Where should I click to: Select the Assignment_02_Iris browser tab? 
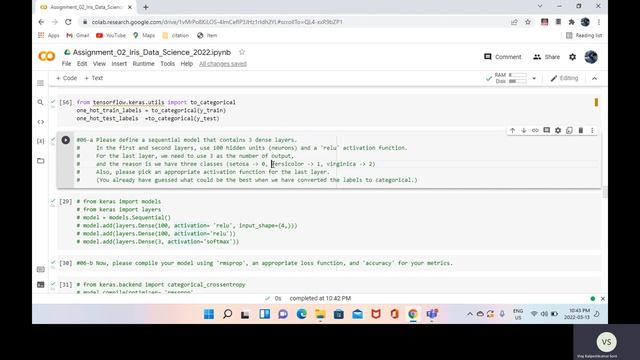point(86,7)
